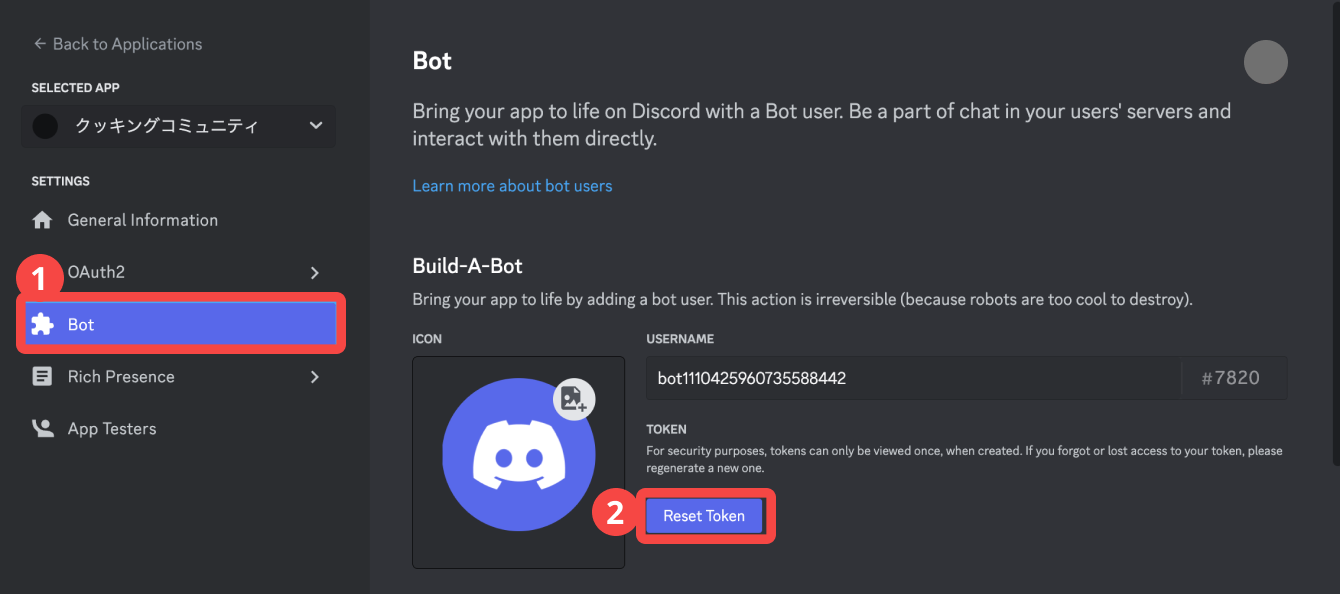Expand the Rich Presence chevron
This screenshot has height=594, width=1340.
[x=315, y=377]
